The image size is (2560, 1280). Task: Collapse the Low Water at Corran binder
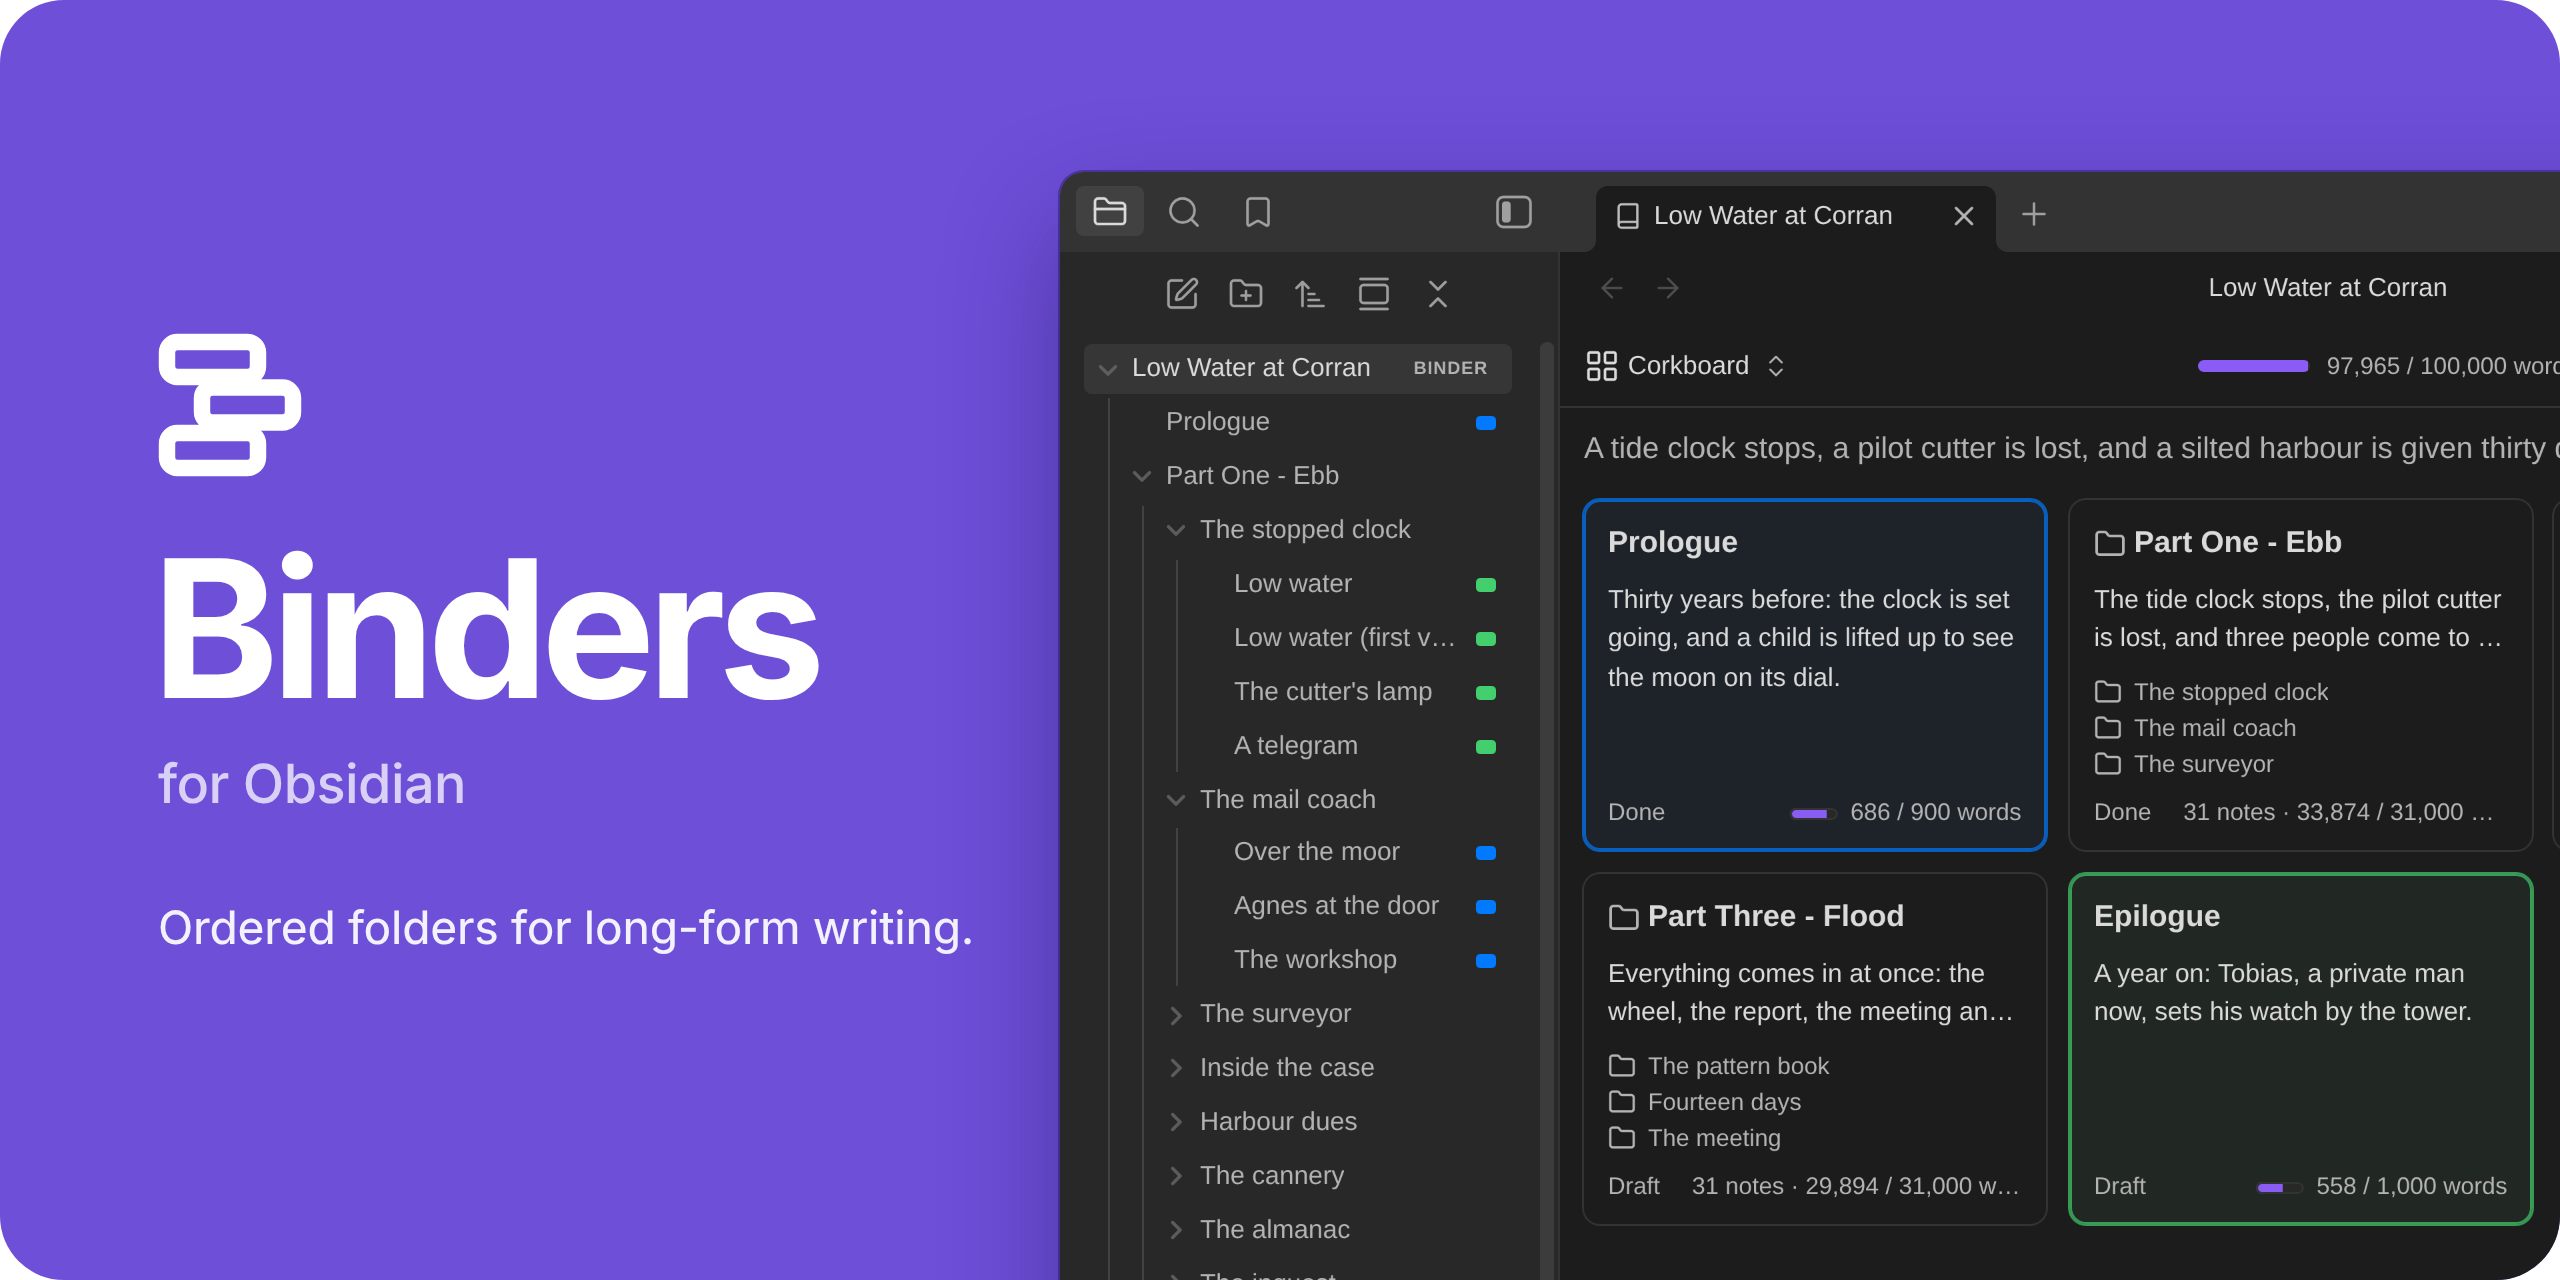[1108, 369]
